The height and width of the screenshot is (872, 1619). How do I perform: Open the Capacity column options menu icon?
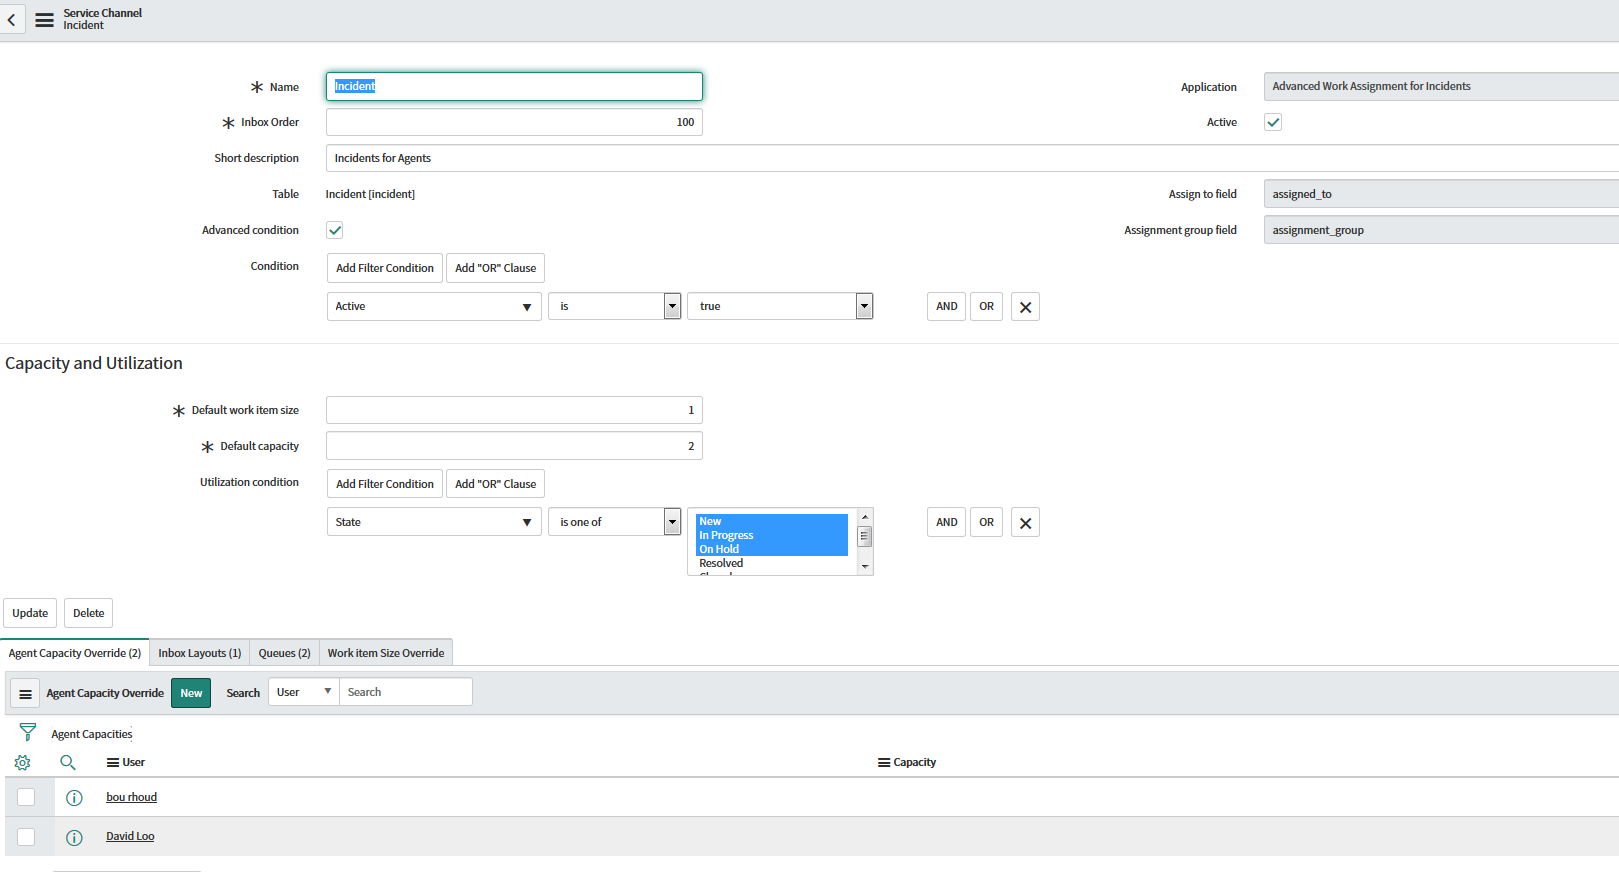(x=884, y=762)
